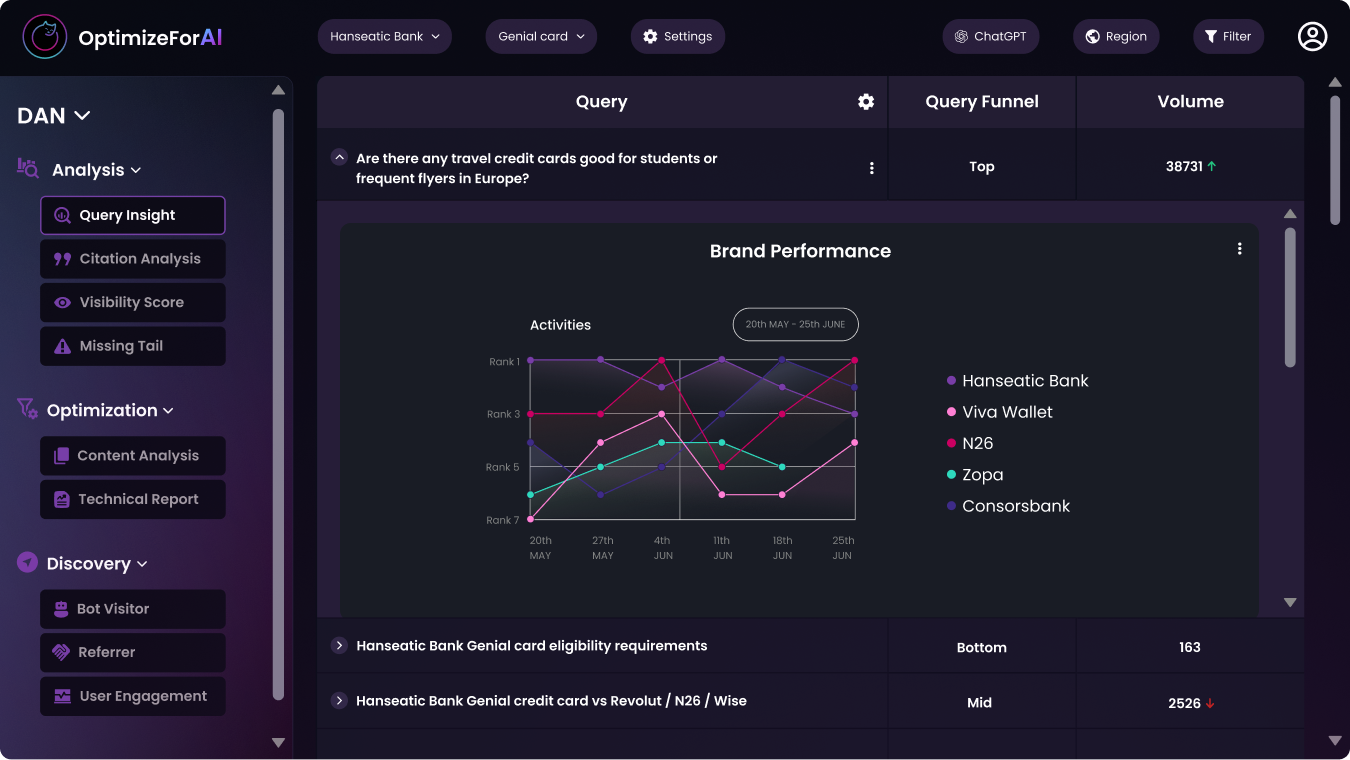Toggle the N26 series in legend

coord(976,444)
